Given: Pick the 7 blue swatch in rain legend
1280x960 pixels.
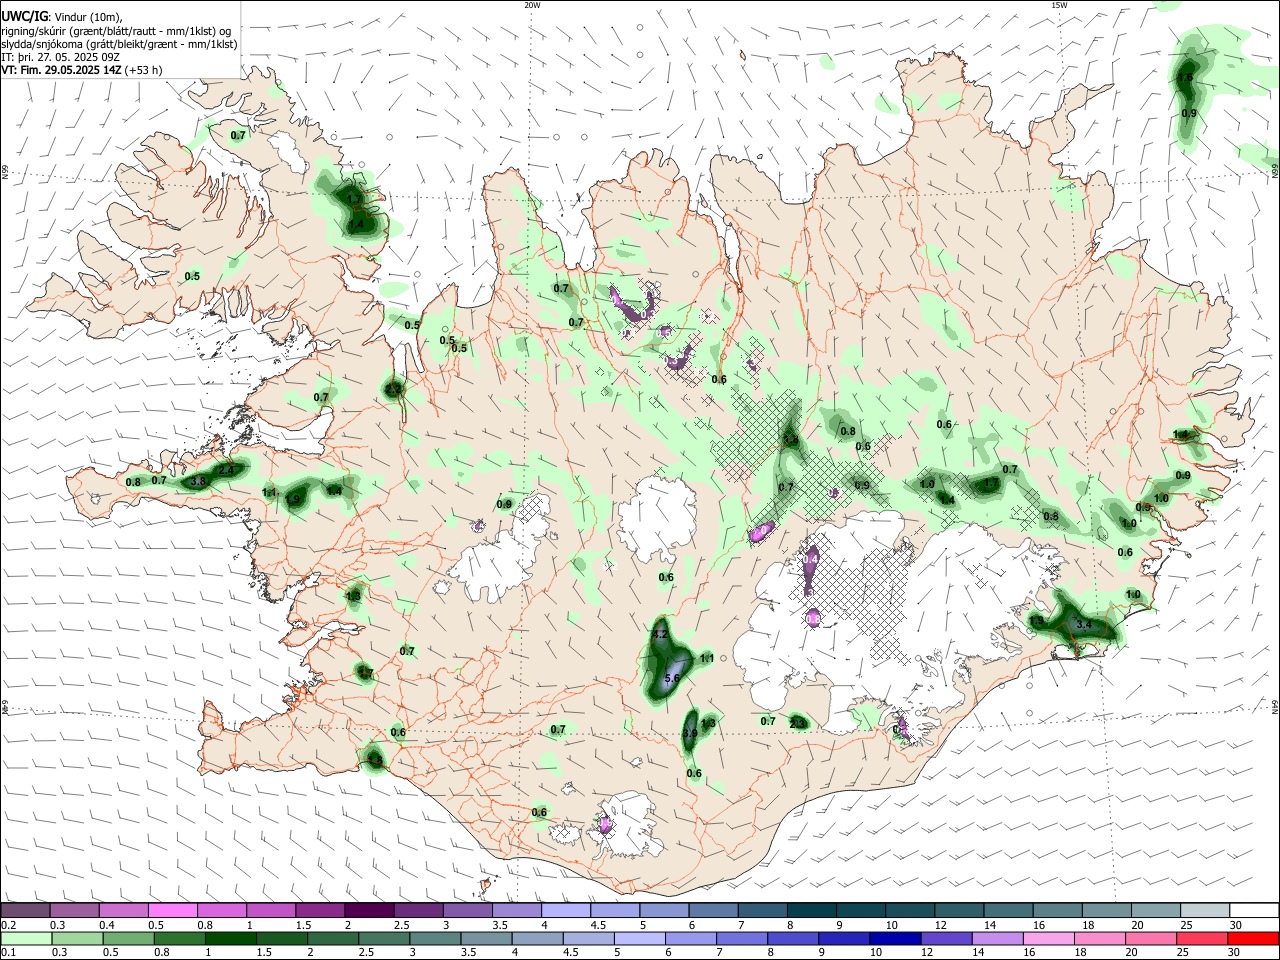Looking at the screenshot, I should pos(740,938).
